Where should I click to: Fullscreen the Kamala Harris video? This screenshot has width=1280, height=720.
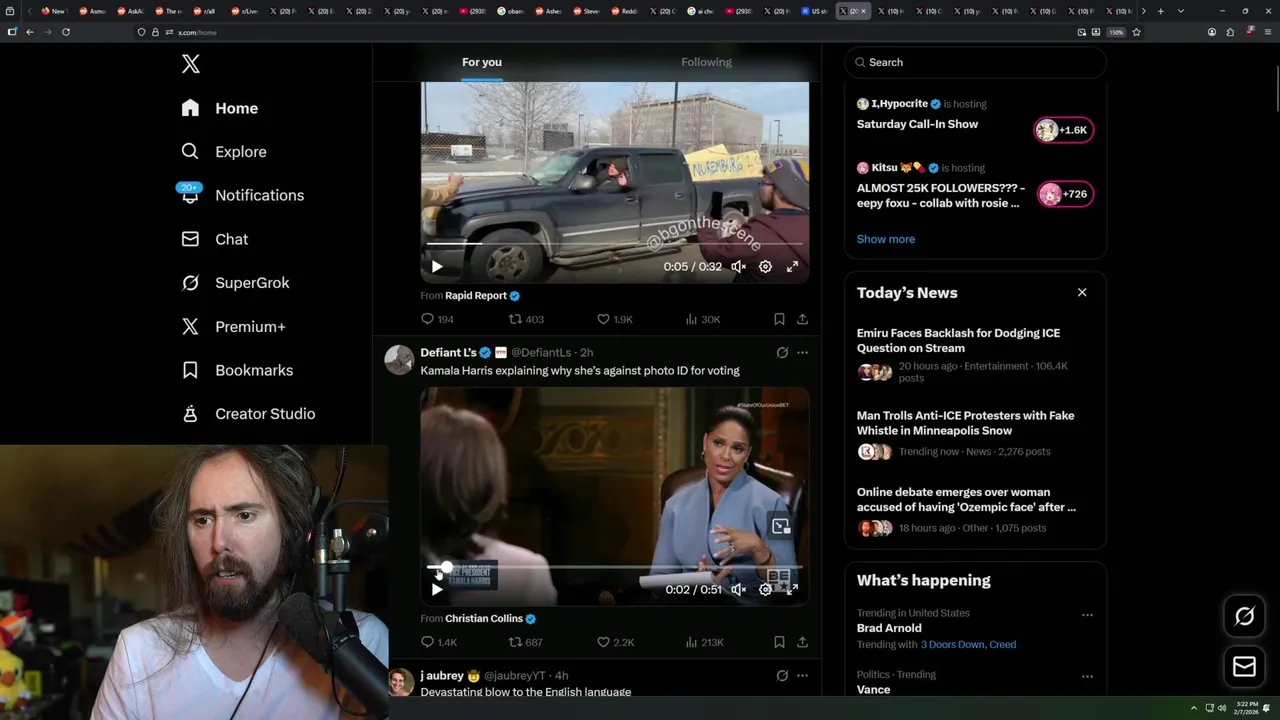click(792, 590)
